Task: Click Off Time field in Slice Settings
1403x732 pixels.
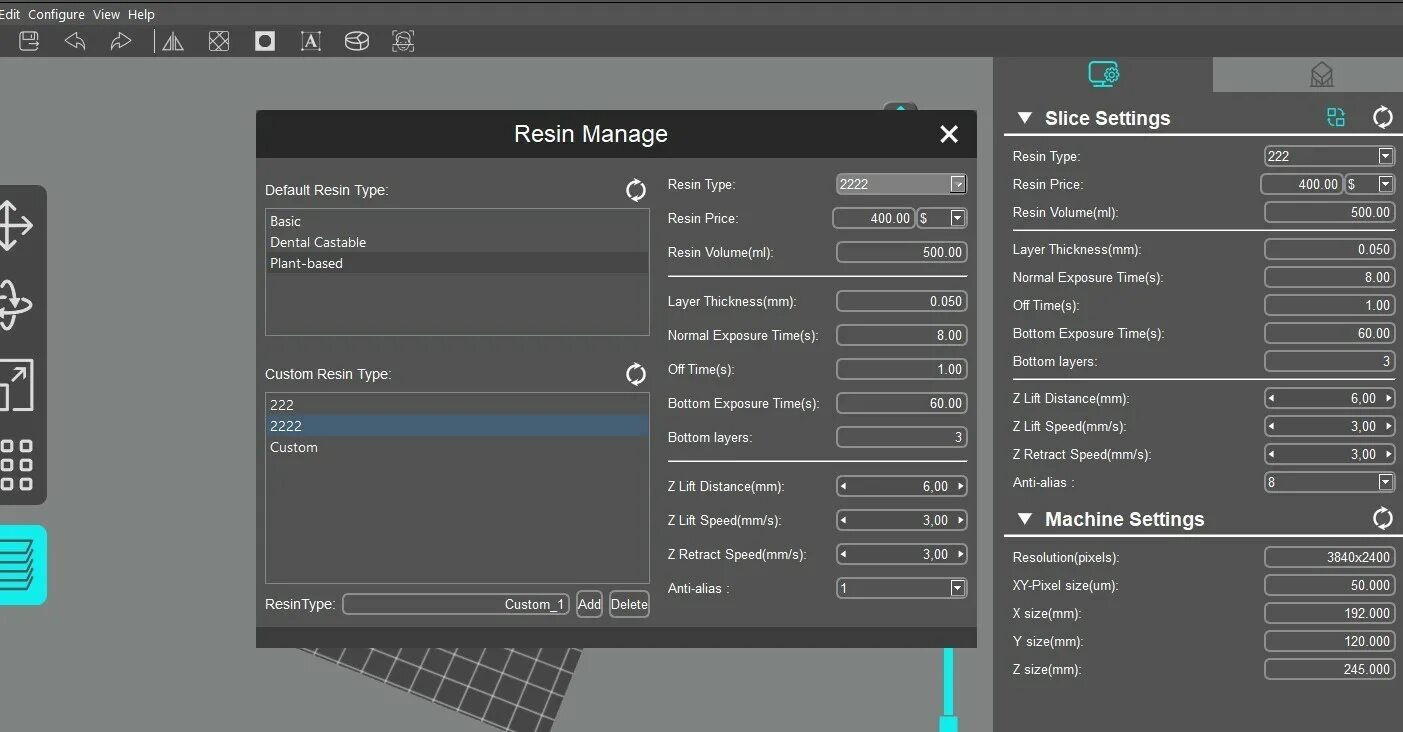Action: (1329, 305)
